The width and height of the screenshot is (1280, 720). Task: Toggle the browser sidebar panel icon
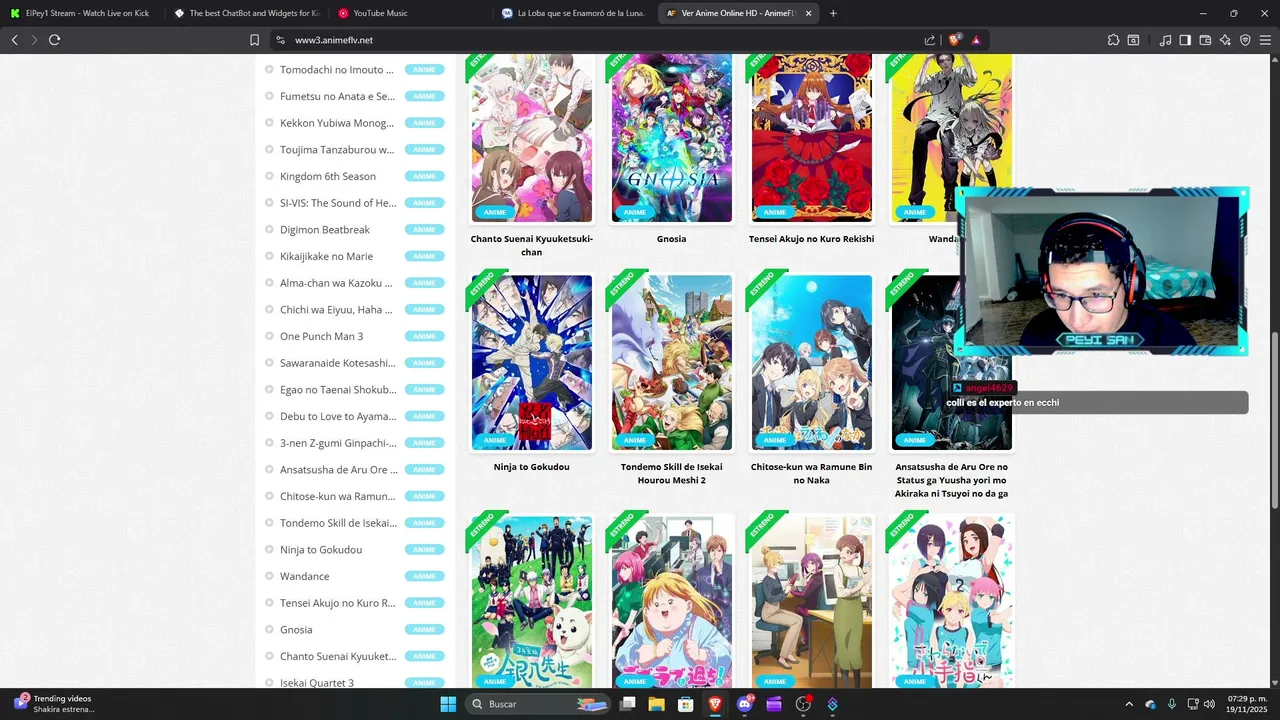[1185, 40]
